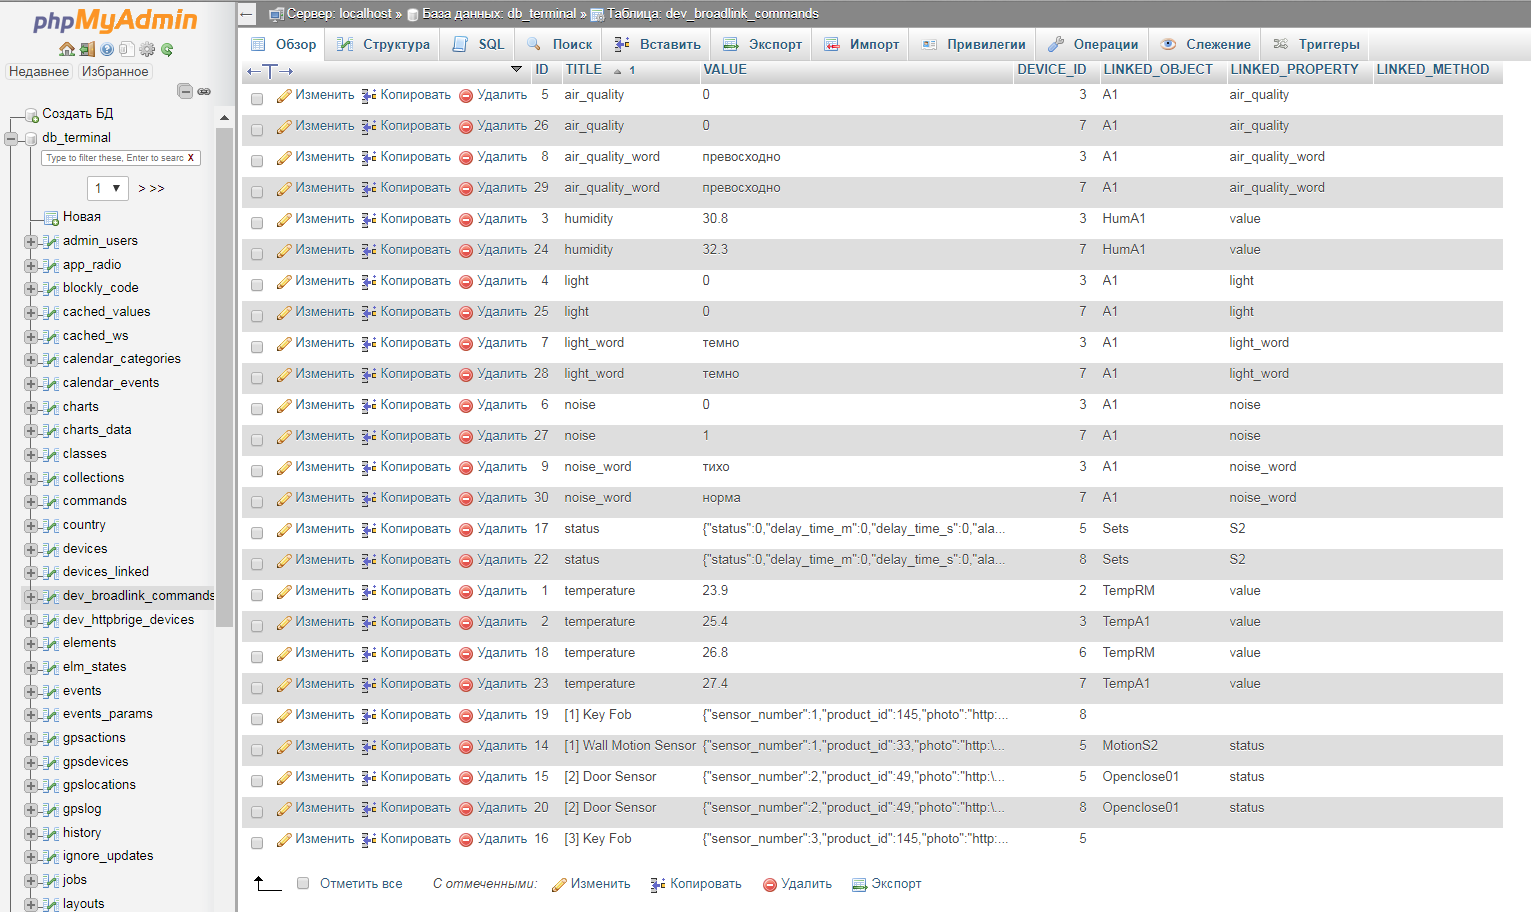Click the pencil edit icon for the humidity 30.8 row
The image size is (1531, 912).
[284, 220]
